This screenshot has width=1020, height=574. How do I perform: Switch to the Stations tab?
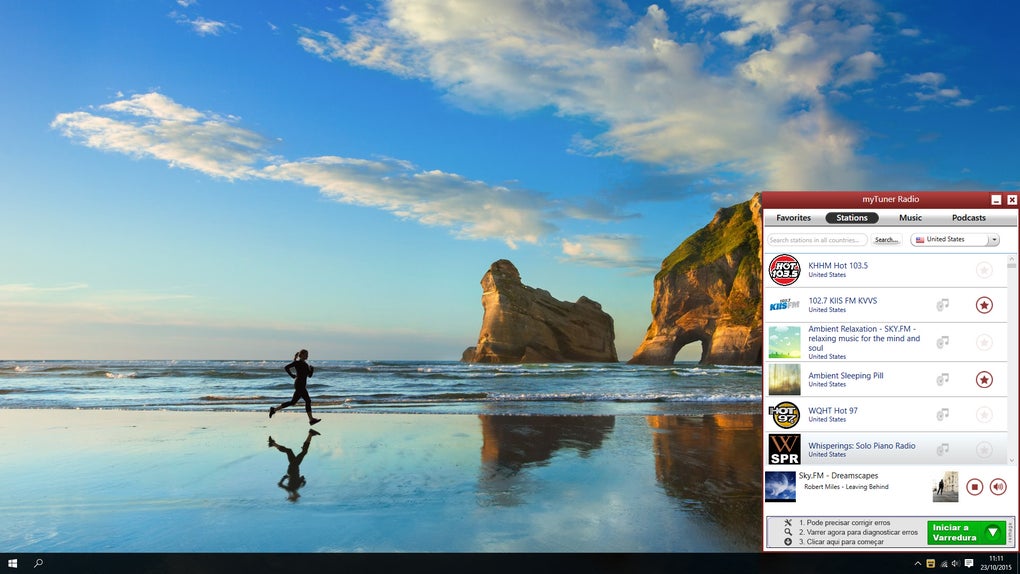(852, 218)
